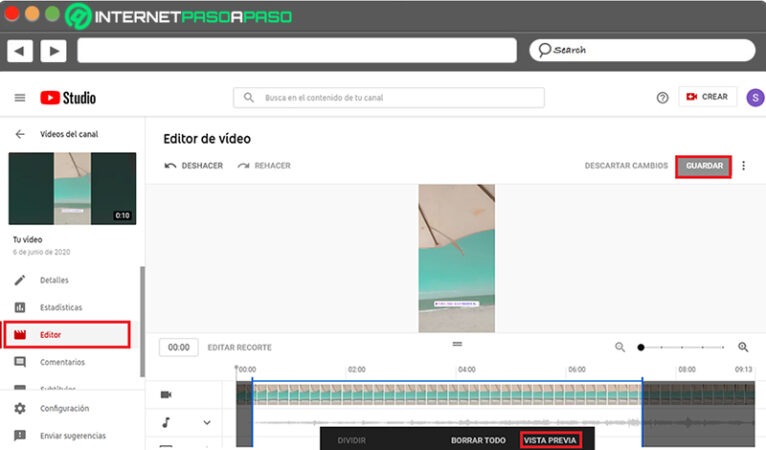The image size is (766, 450).
Task: Go to Estadísticas in the sidebar
Action: 61,307
